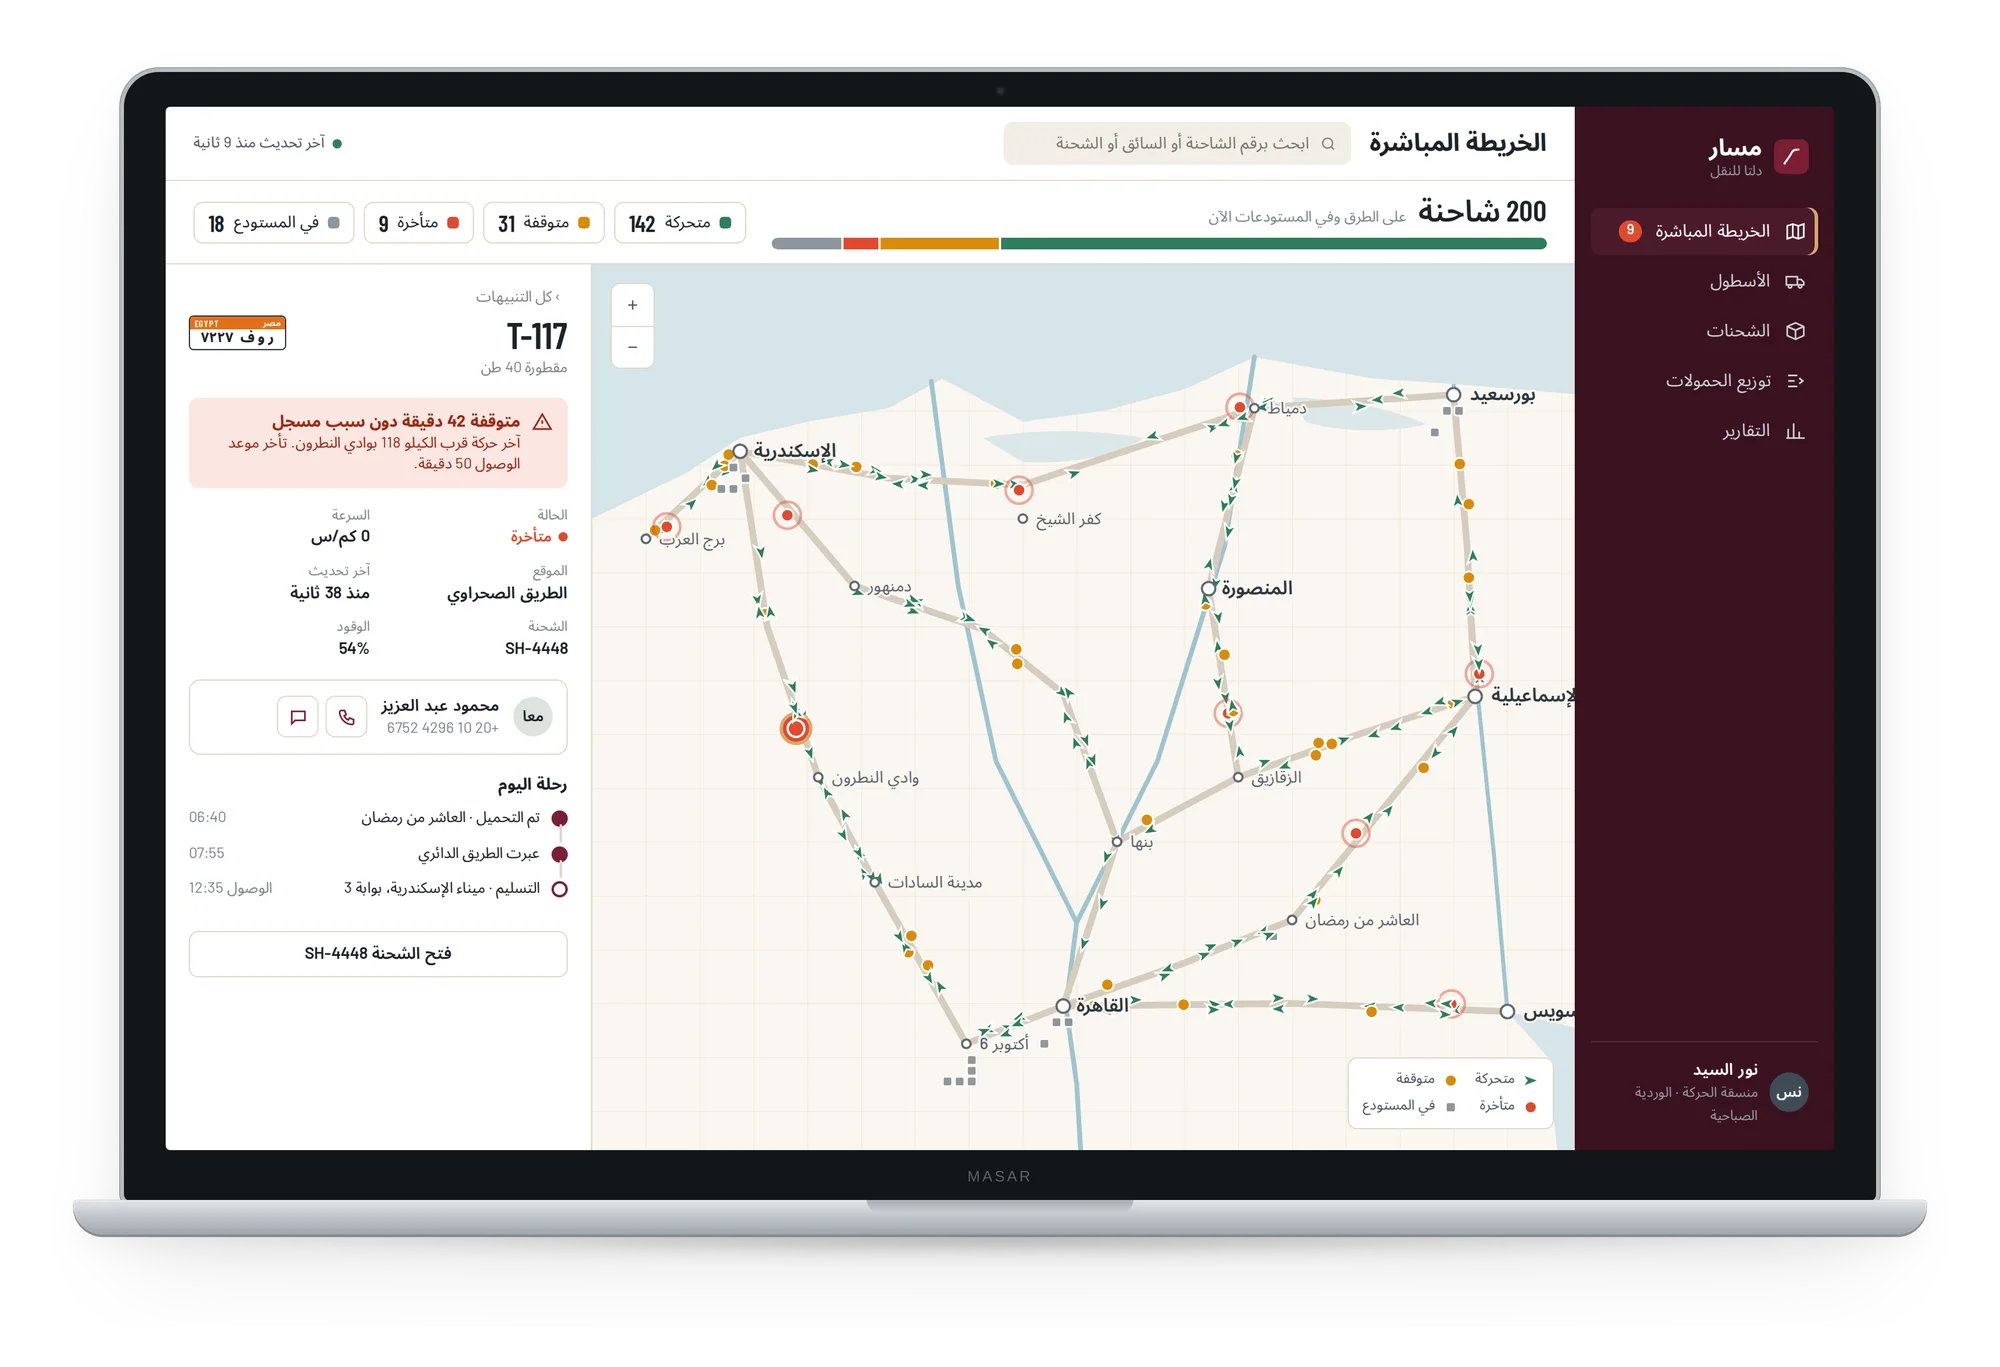Click the warning triangle in alert box
2000x1367 pixels.
click(543, 422)
